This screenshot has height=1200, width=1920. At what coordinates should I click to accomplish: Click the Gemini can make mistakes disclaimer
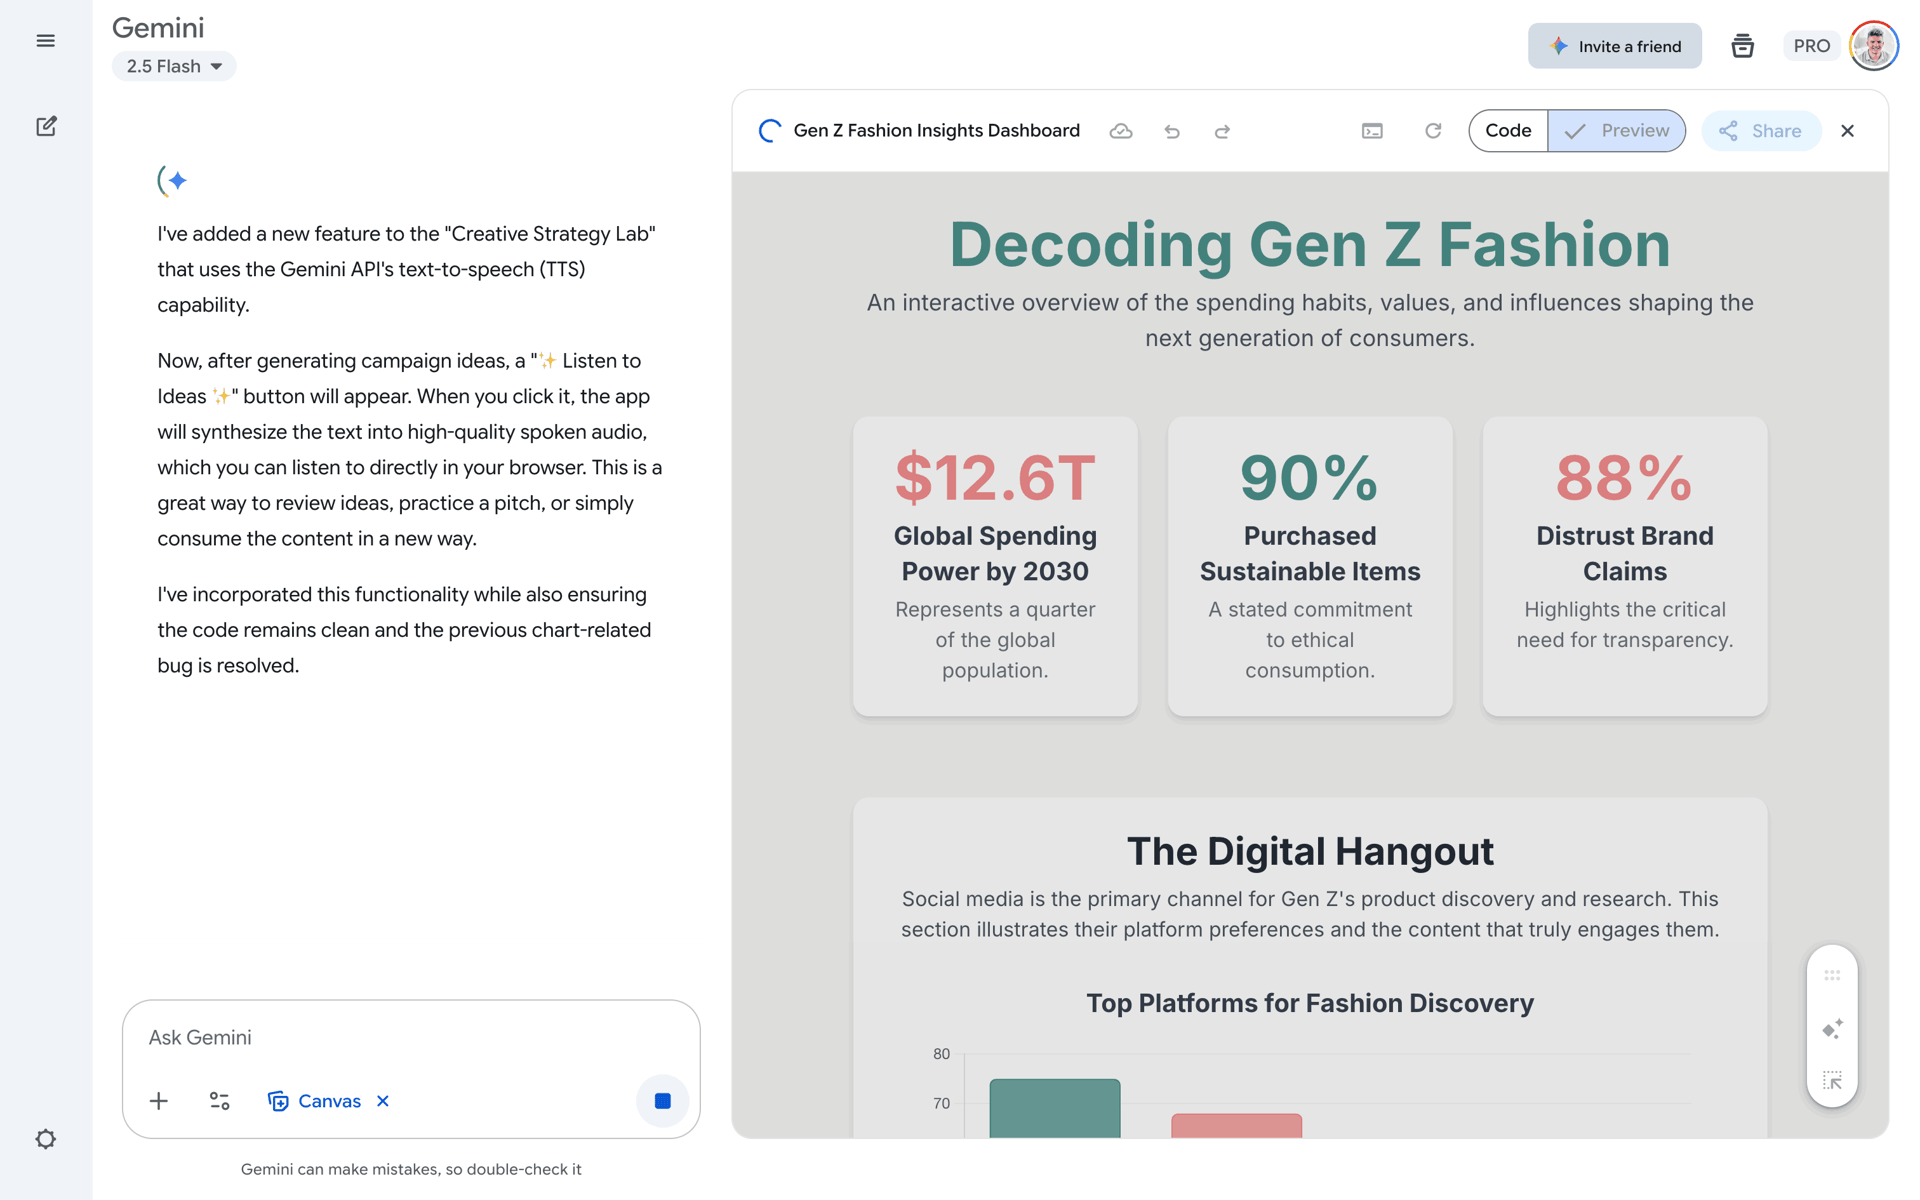click(411, 1169)
